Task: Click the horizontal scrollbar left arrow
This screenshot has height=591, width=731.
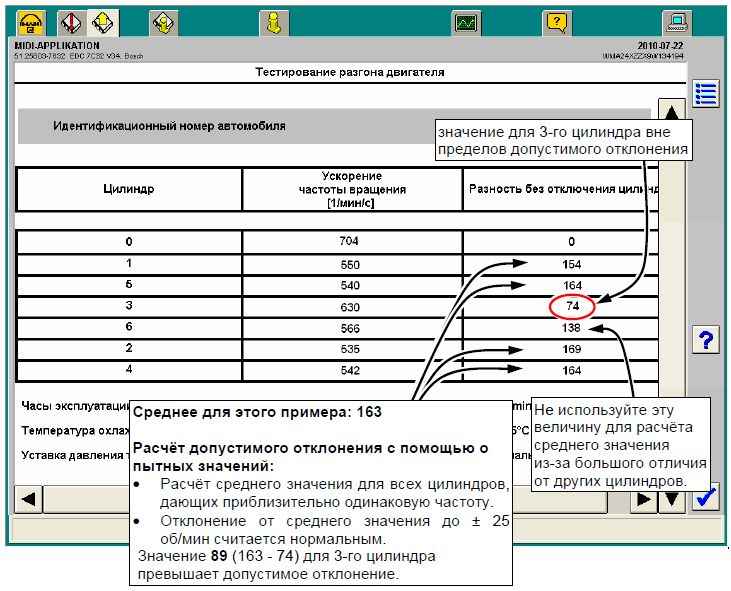Action: [28, 499]
